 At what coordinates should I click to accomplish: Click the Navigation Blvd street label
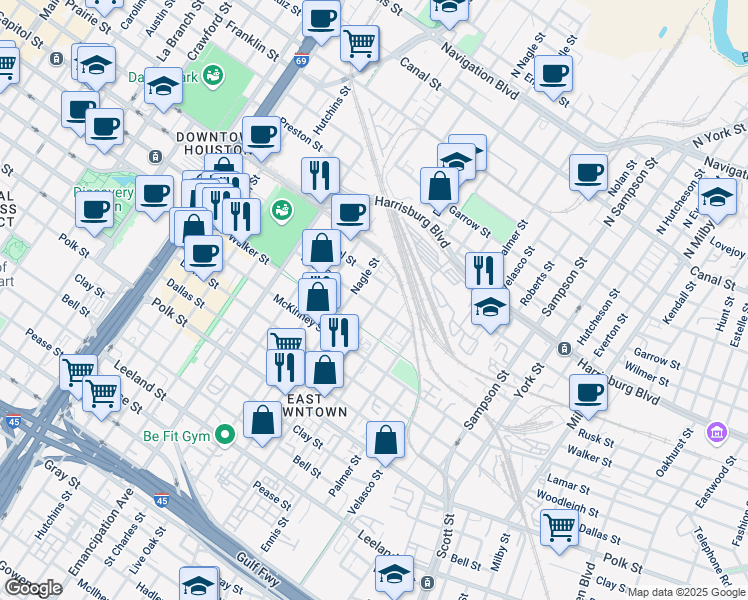(x=479, y=71)
